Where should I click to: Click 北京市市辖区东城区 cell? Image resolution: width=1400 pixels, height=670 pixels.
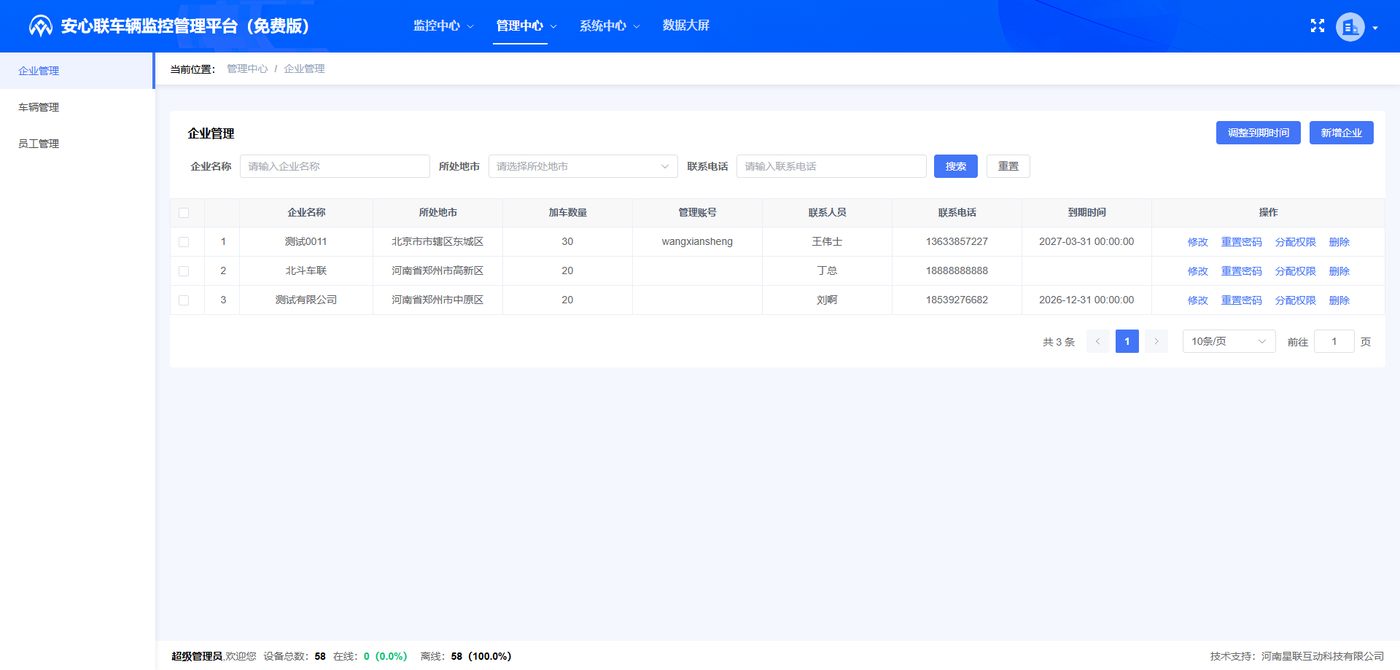[x=438, y=242]
